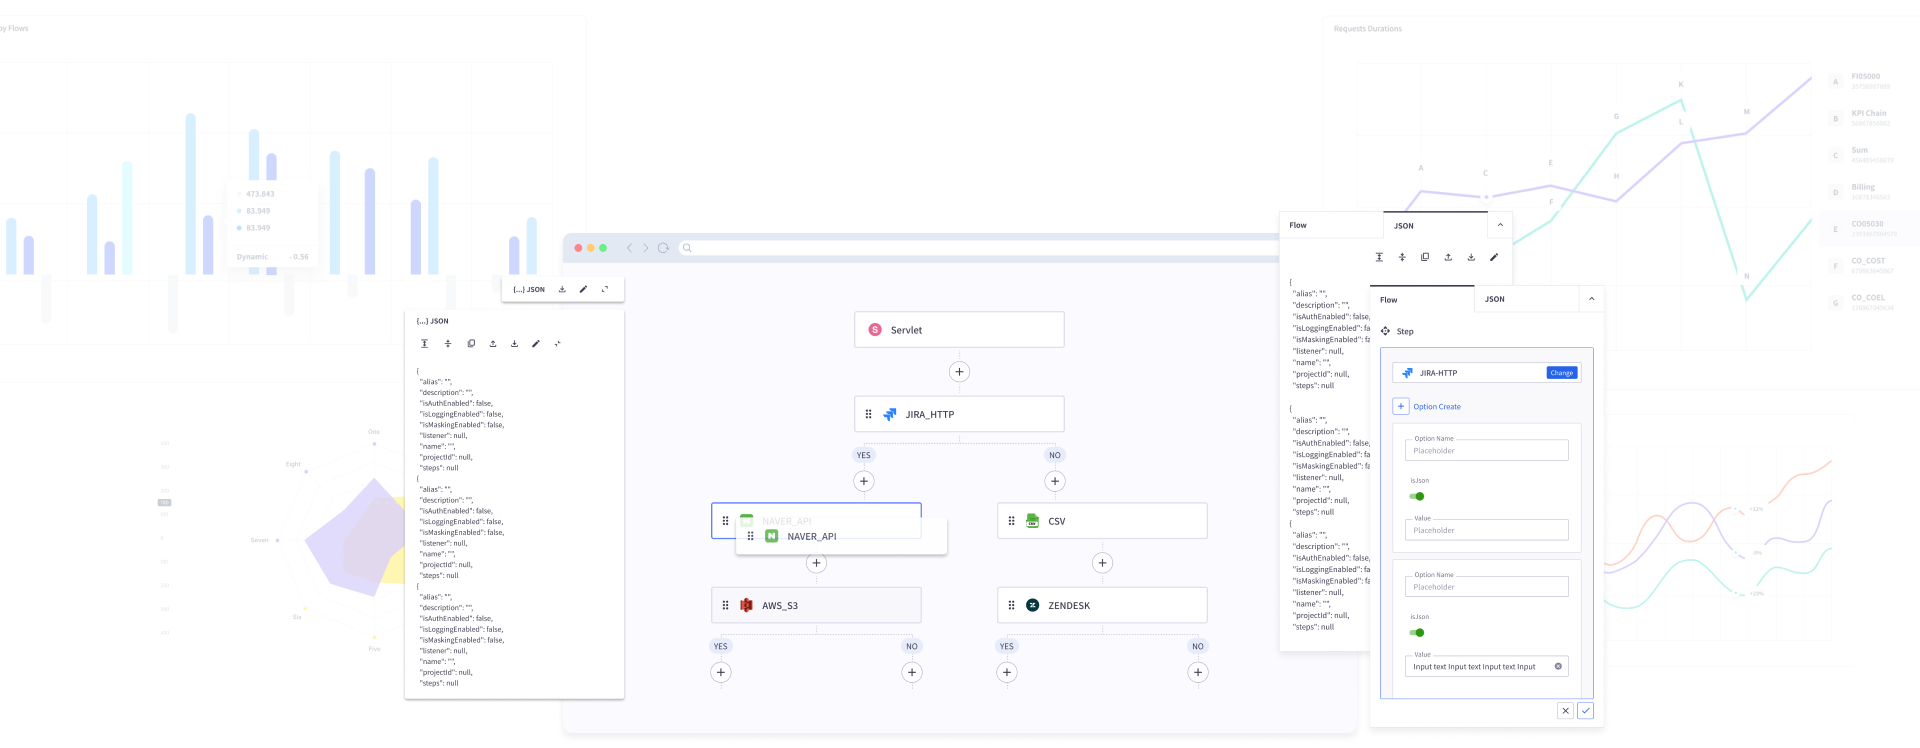Reload the browser page
1920x748 pixels.
click(x=663, y=248)
